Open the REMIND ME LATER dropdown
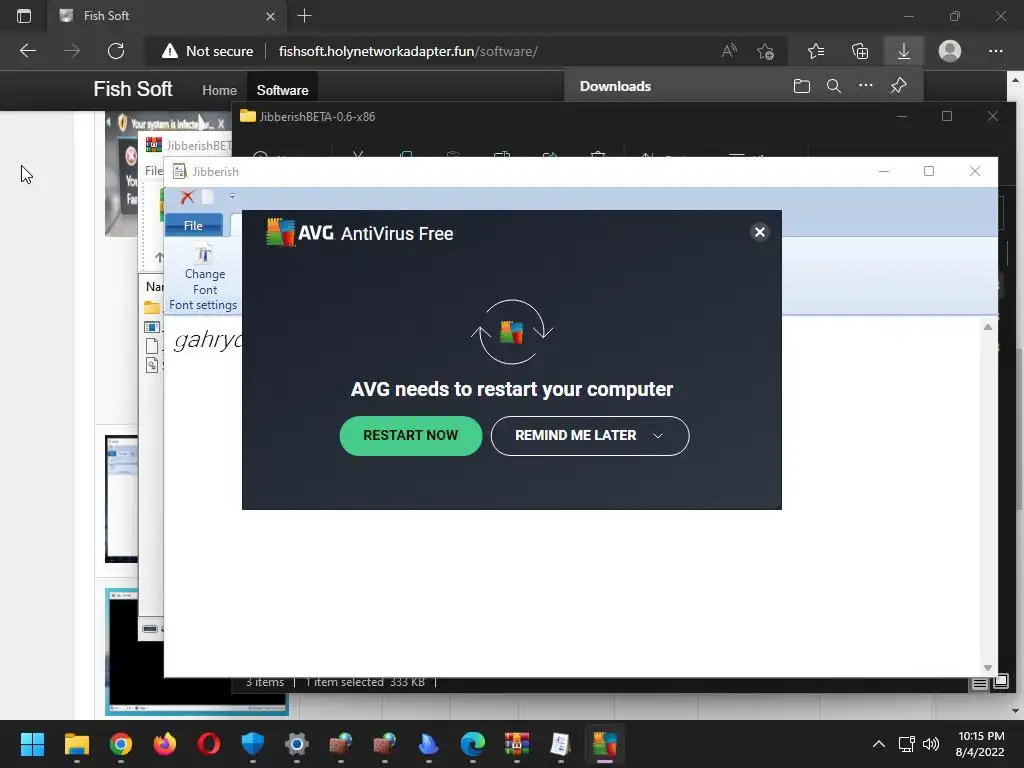Viewport: 1024px width, 768px height. point(590,436)
